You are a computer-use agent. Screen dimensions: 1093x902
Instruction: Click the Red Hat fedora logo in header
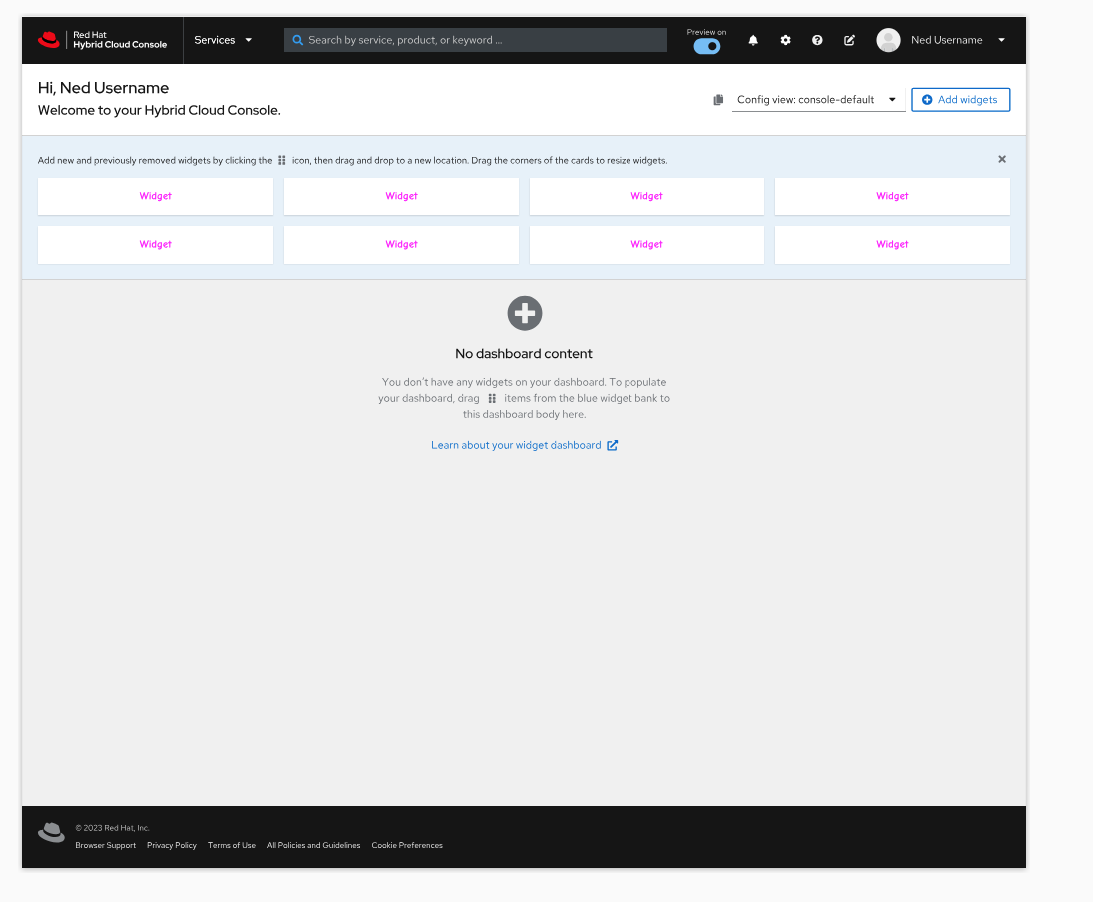tap(49, 40)
